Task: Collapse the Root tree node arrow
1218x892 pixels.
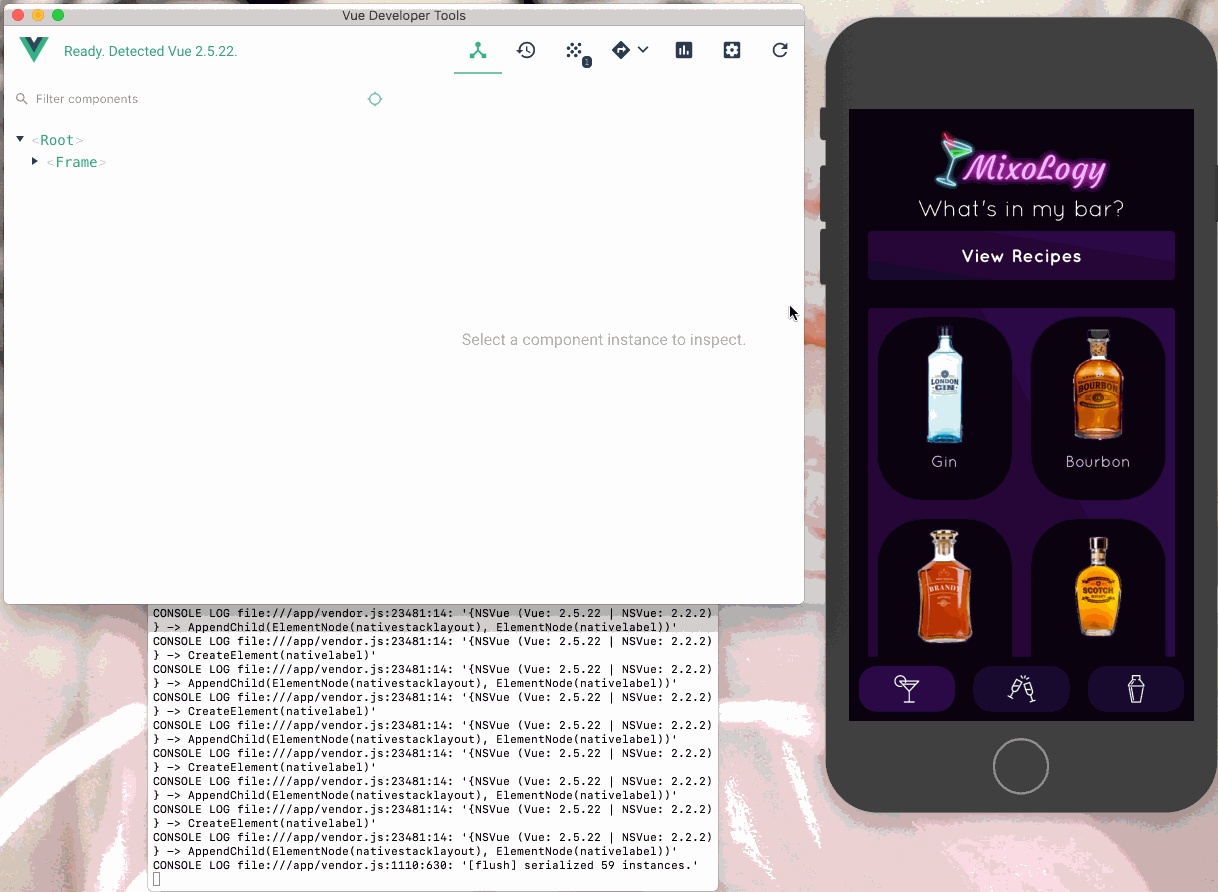Action: (20, 139)
